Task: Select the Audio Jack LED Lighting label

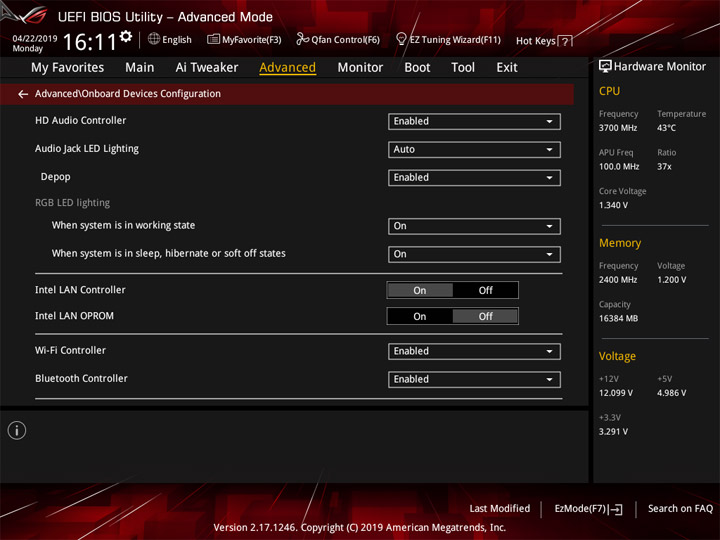Action: pos(87,149)
